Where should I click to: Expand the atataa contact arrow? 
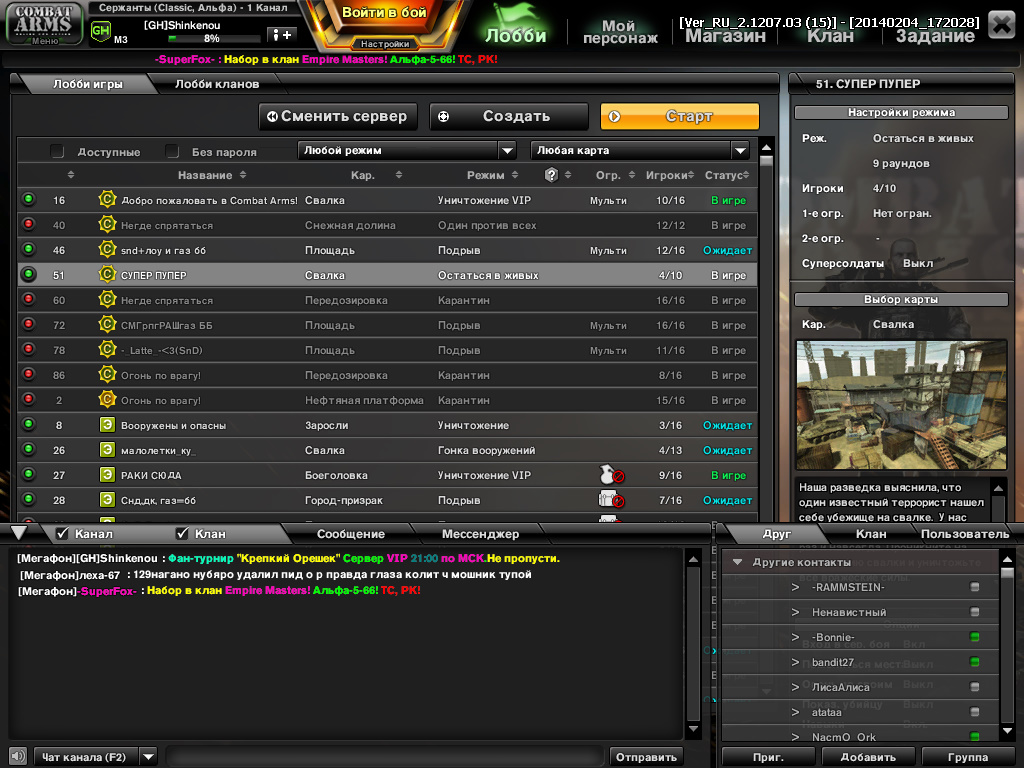pyautogui.click(x=795, y=712)
